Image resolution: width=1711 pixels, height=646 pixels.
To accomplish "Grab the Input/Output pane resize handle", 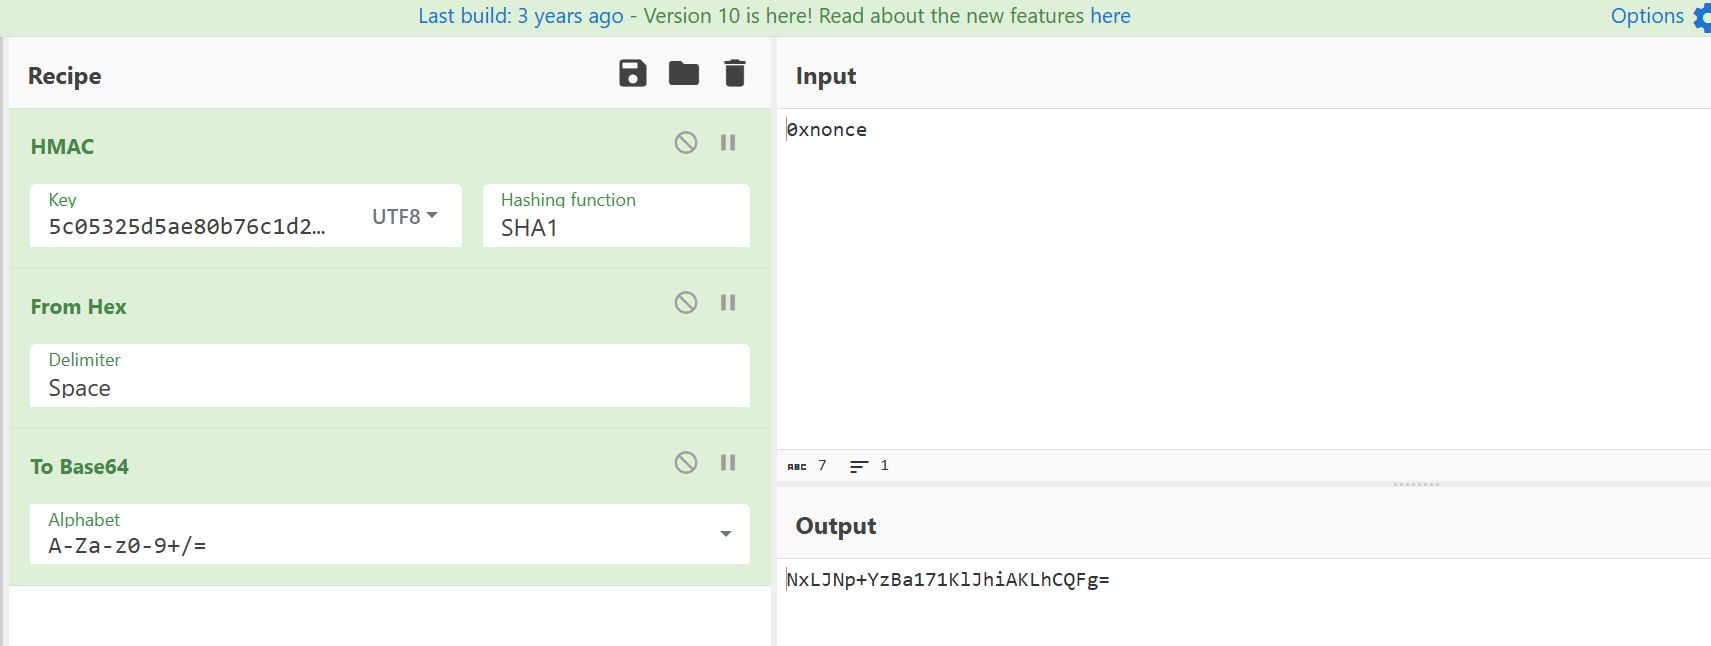I will coord(1416,484).
